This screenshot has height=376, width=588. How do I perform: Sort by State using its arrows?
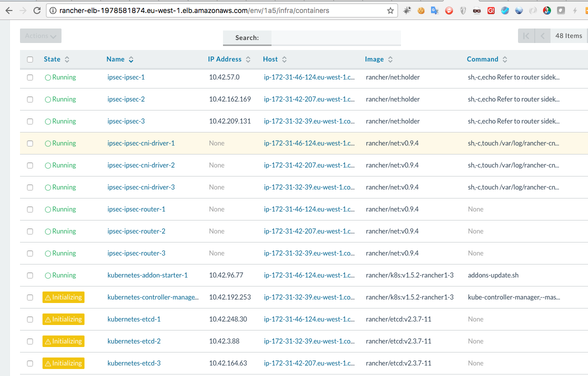(x=67, y=59)
